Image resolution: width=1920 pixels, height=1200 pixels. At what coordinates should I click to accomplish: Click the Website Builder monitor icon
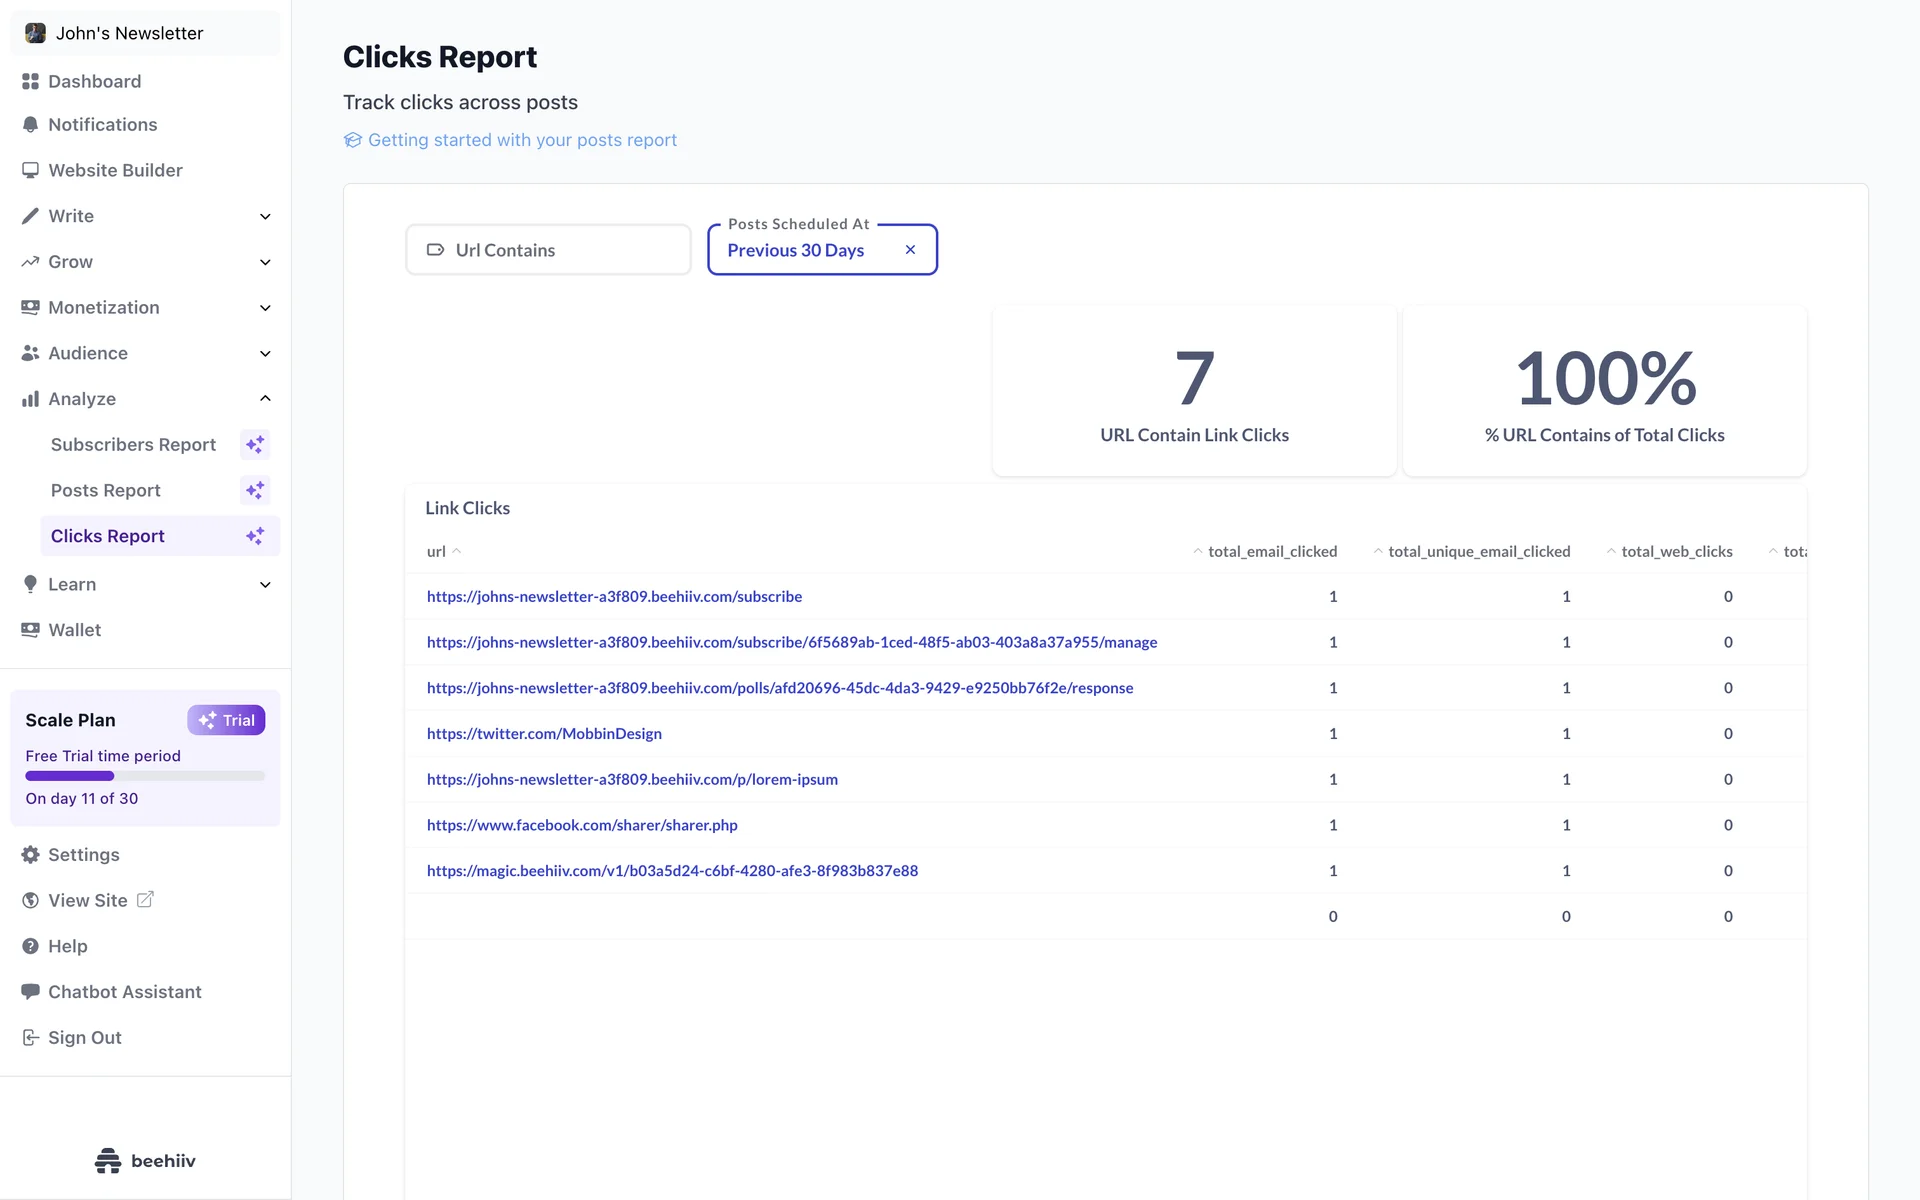click(30, 170)
